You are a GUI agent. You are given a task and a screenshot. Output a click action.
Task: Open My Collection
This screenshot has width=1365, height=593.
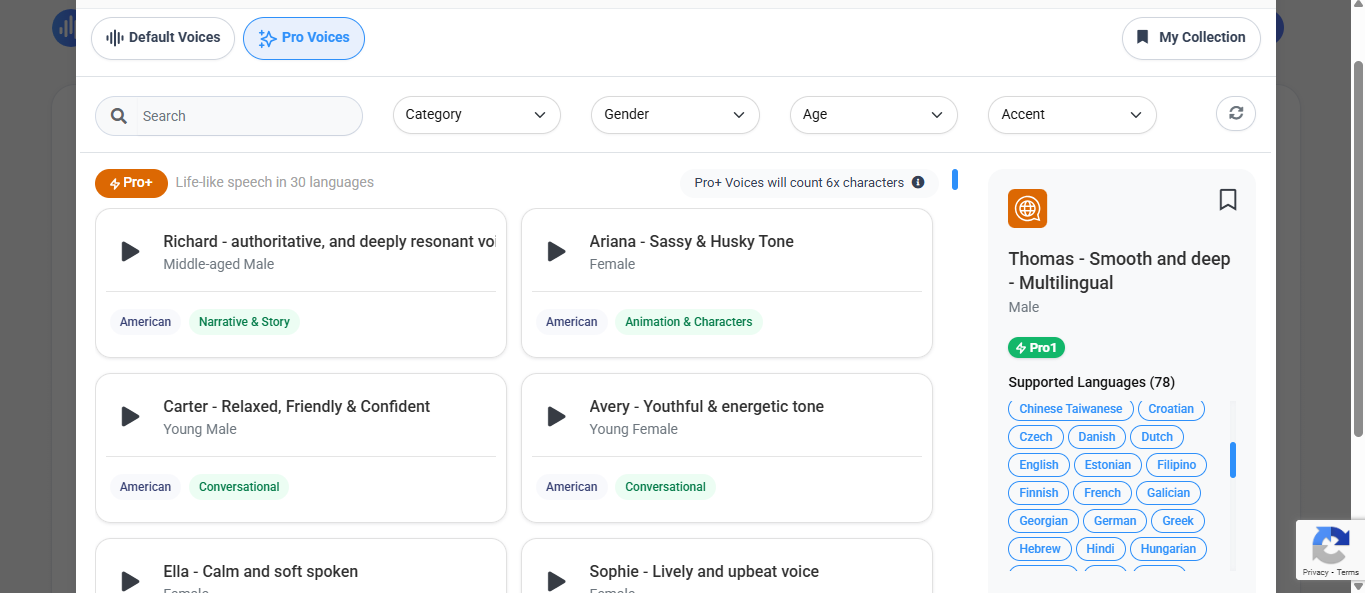point(1191,38)
